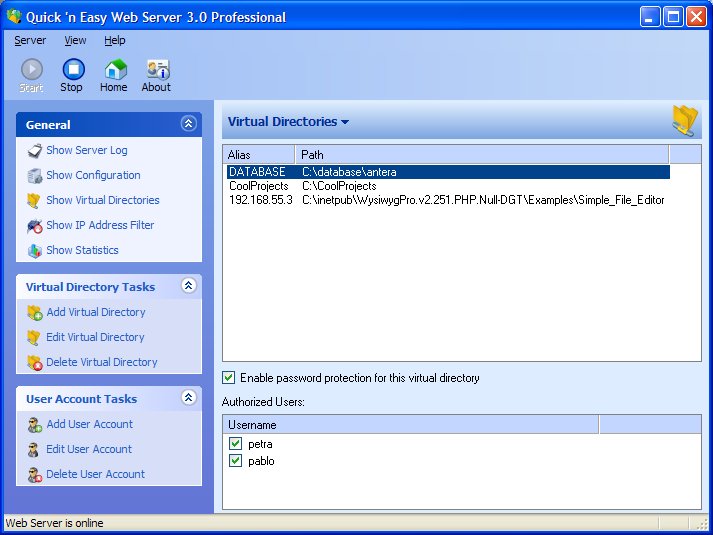
Task: Collapse the Virtual Directory Tasks panel
Action: point(188,285)
